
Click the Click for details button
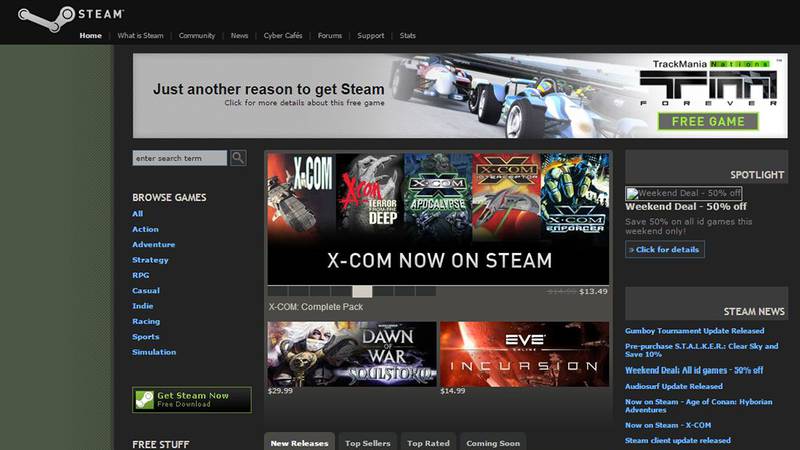click(x=665, y=249)
